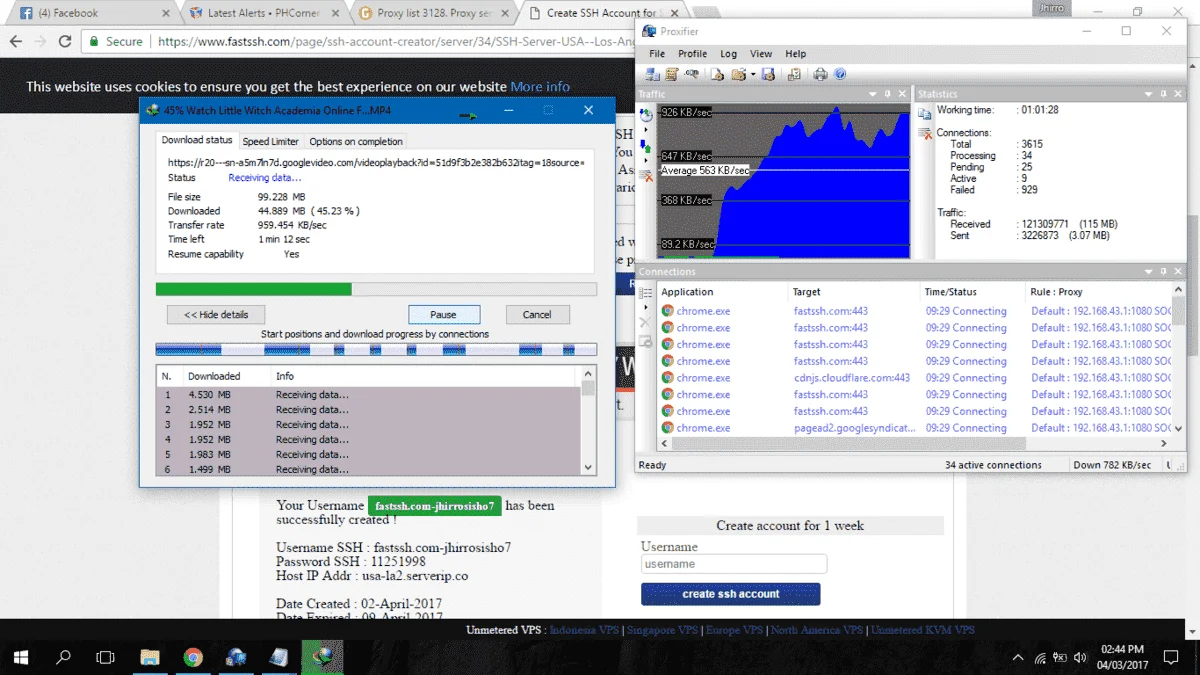Viewport: 1200px width, 675px height.
Task: Open the File menu in Proxifier
Action: click(657, 54)
